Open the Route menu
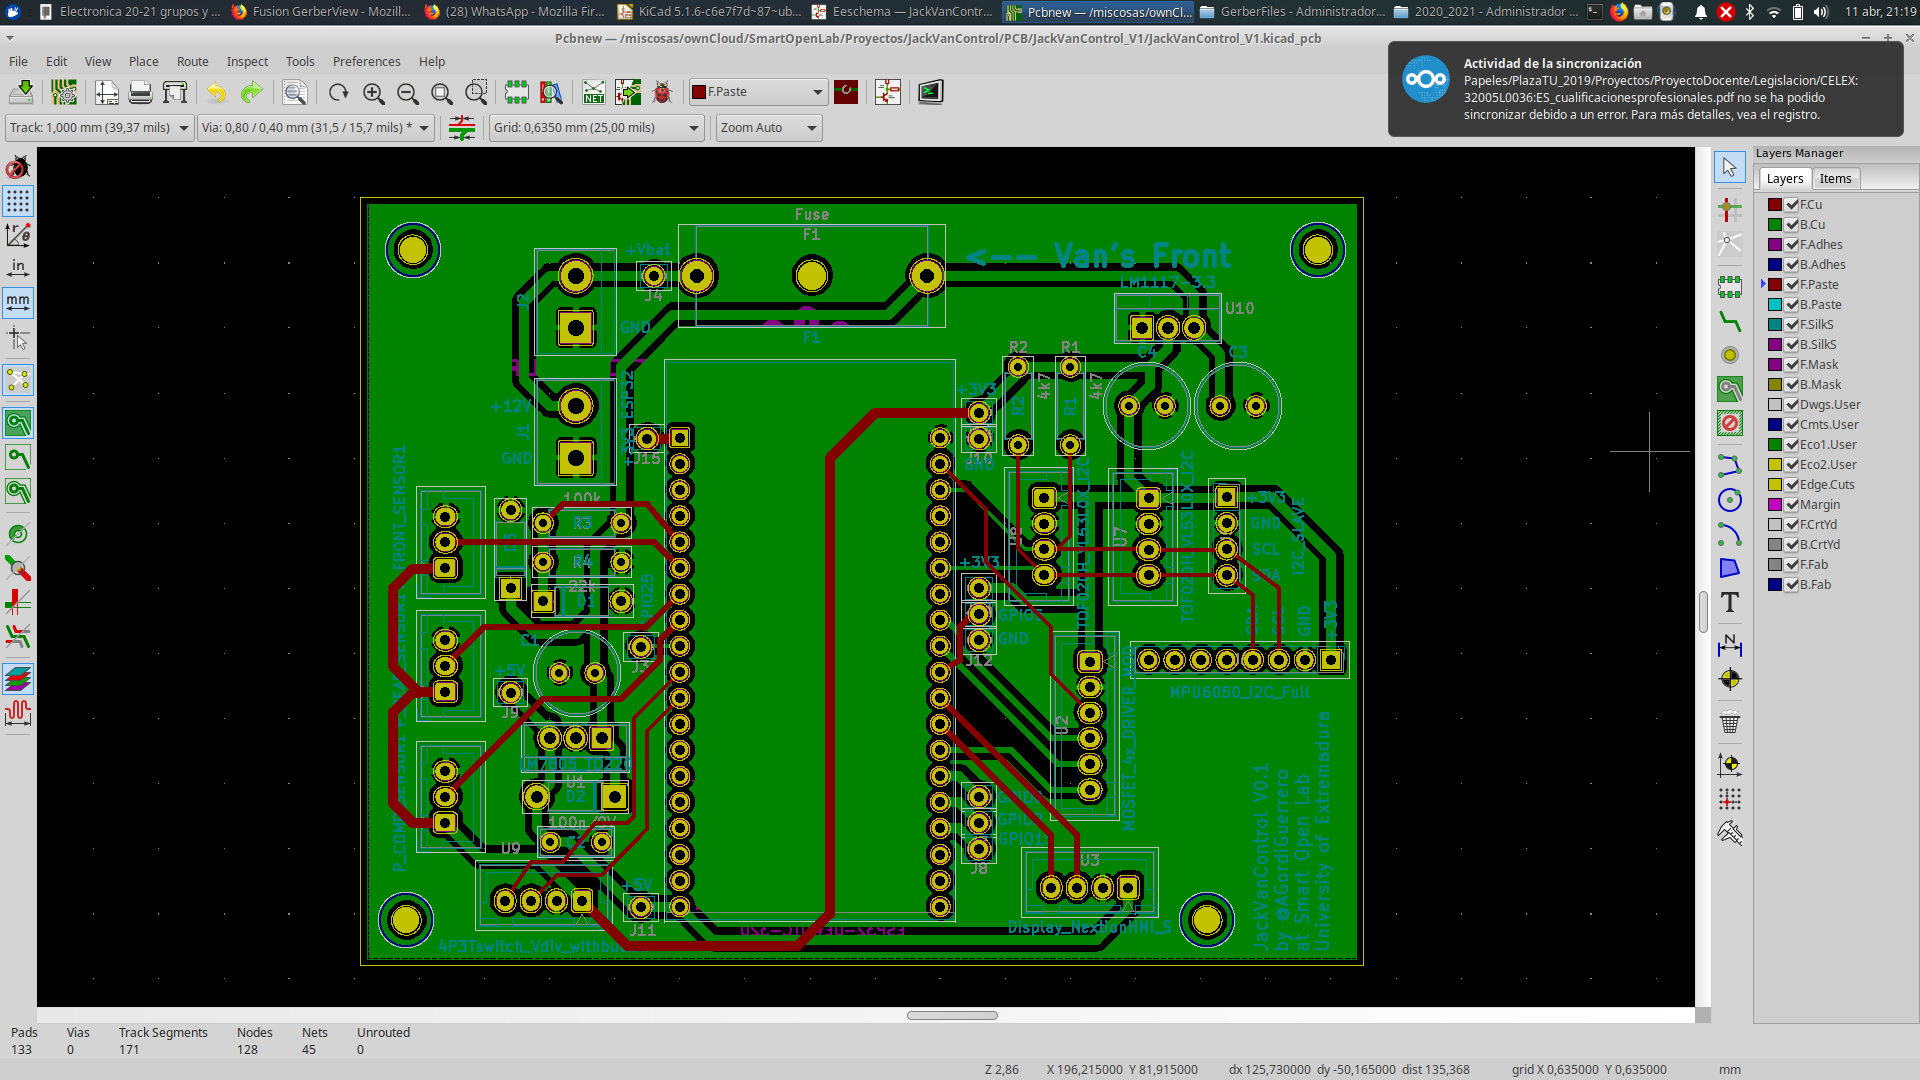The height and width of the screenshot is (1080, 1920). pyautogui.click(x=192, y=62)
